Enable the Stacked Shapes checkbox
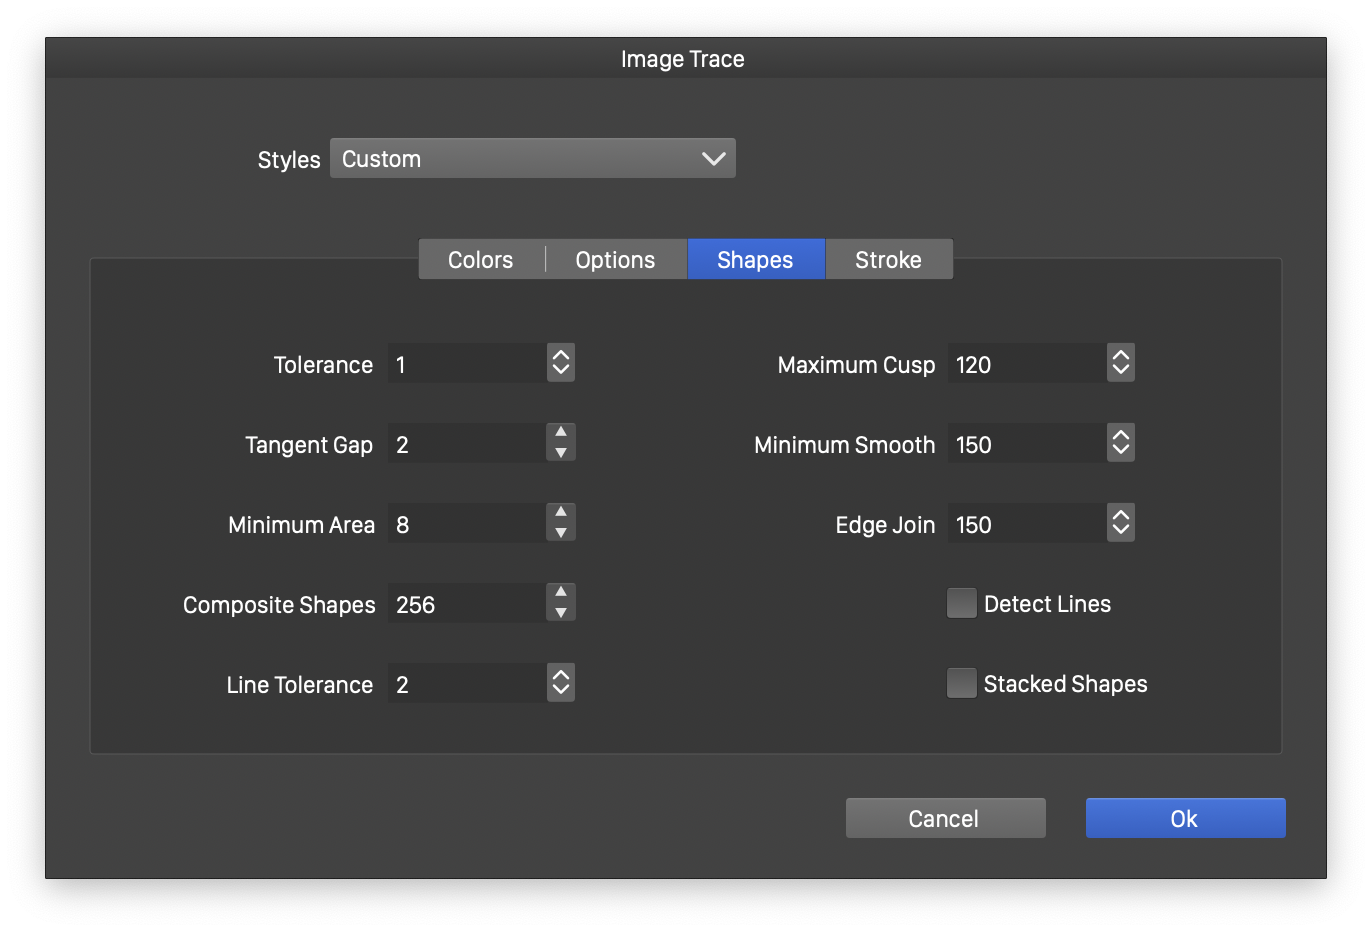Image resolution: width=1372 pixels, height=932 pixels. click(x=962, y=683)
